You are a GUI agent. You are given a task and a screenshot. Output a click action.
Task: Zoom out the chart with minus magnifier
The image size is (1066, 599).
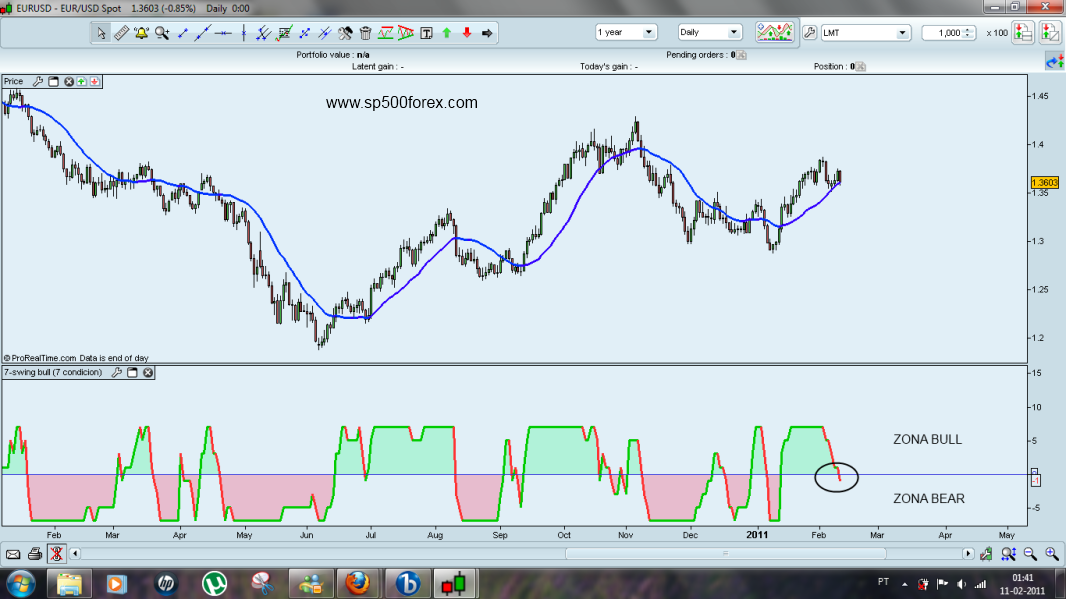pyautogui.click(x=1030, y=554)
